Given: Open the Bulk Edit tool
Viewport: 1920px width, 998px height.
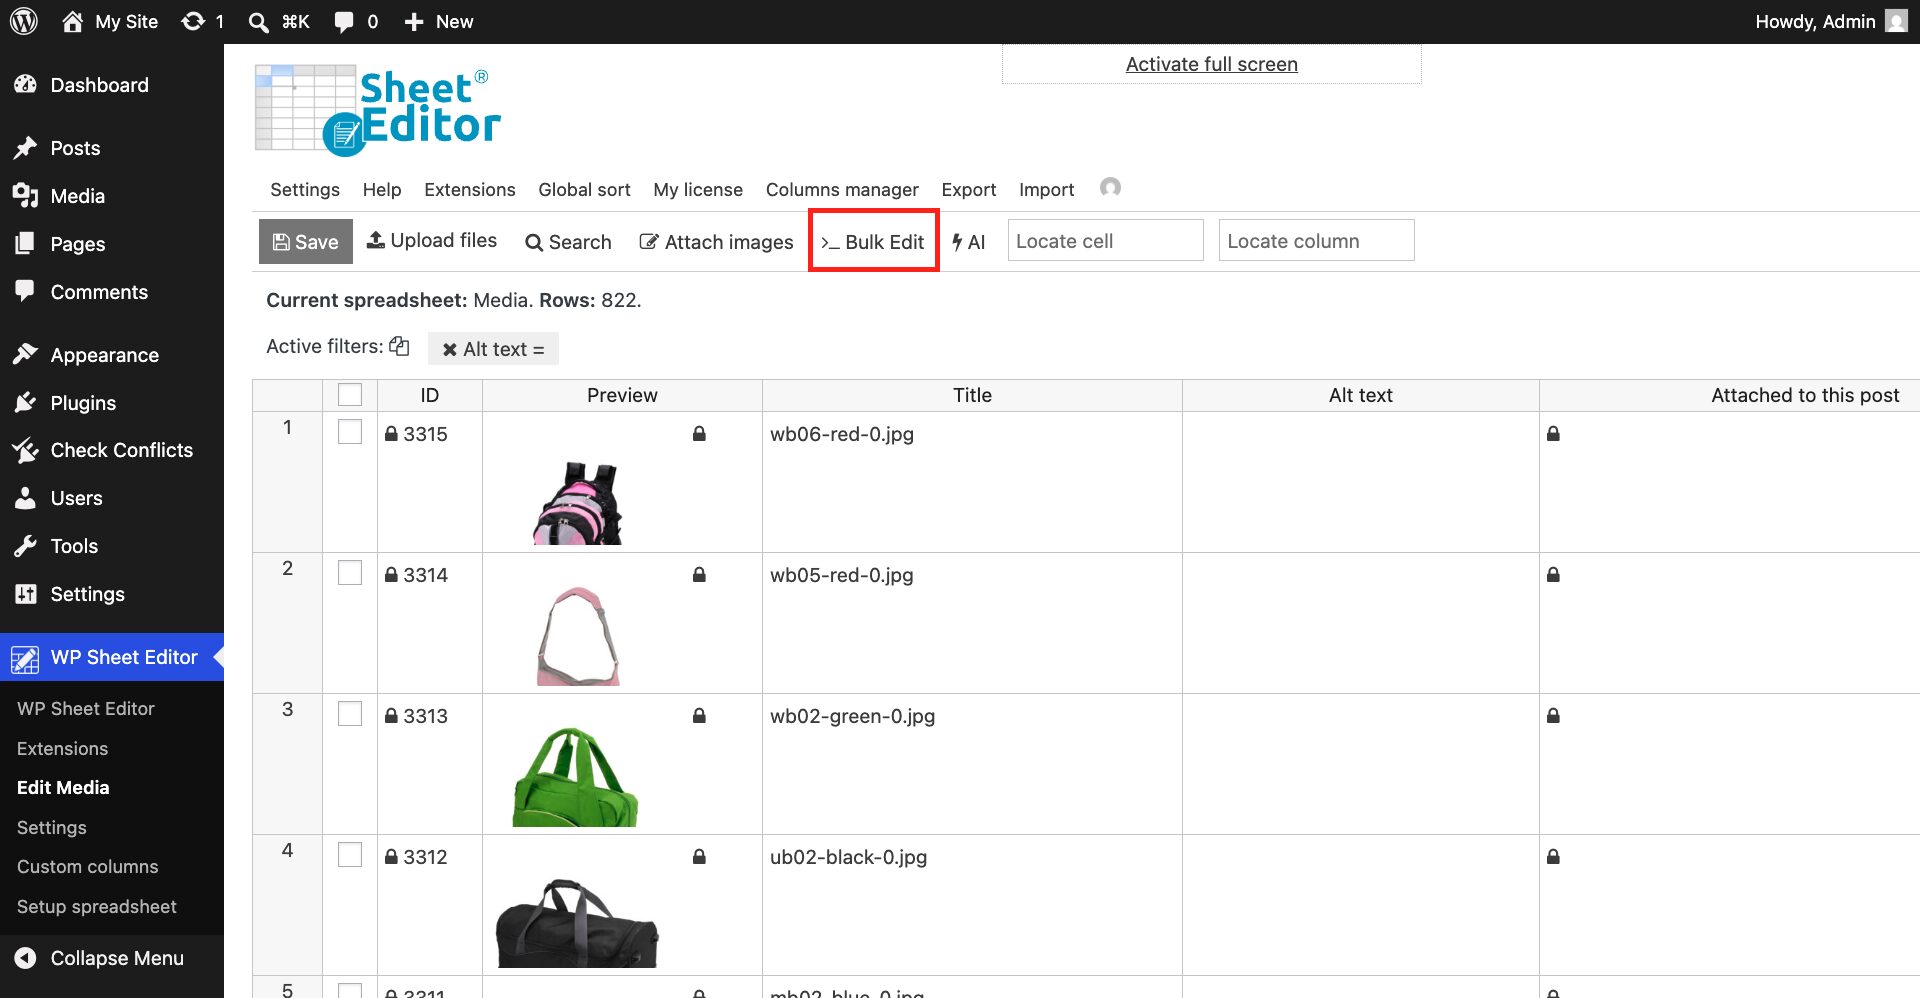Looking at the screenshot, I should point(873,241).
